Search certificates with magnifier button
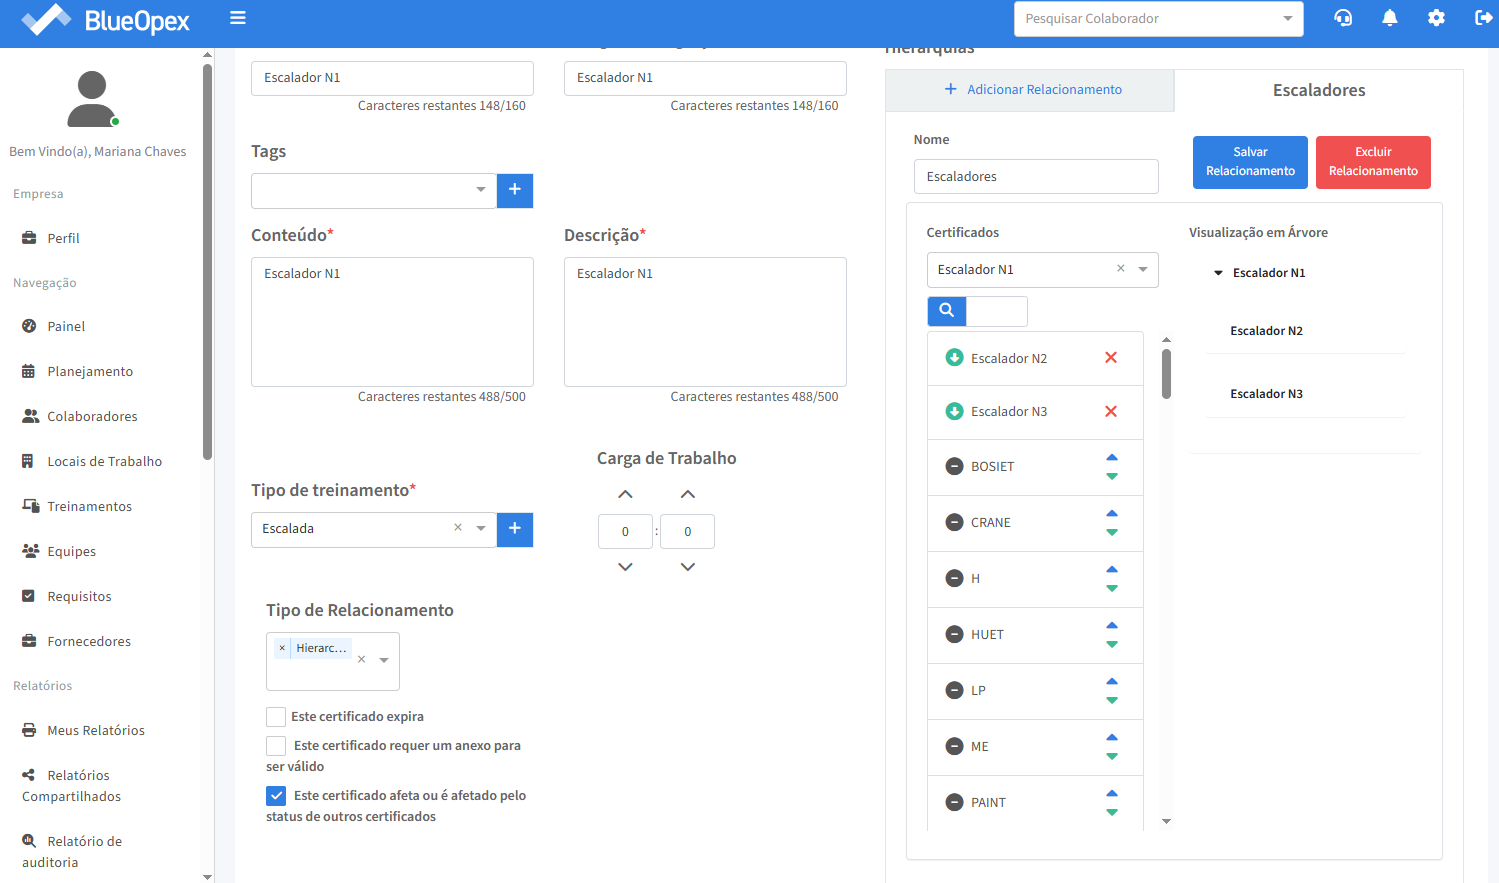1499x883 pixels. pos(947,311)
